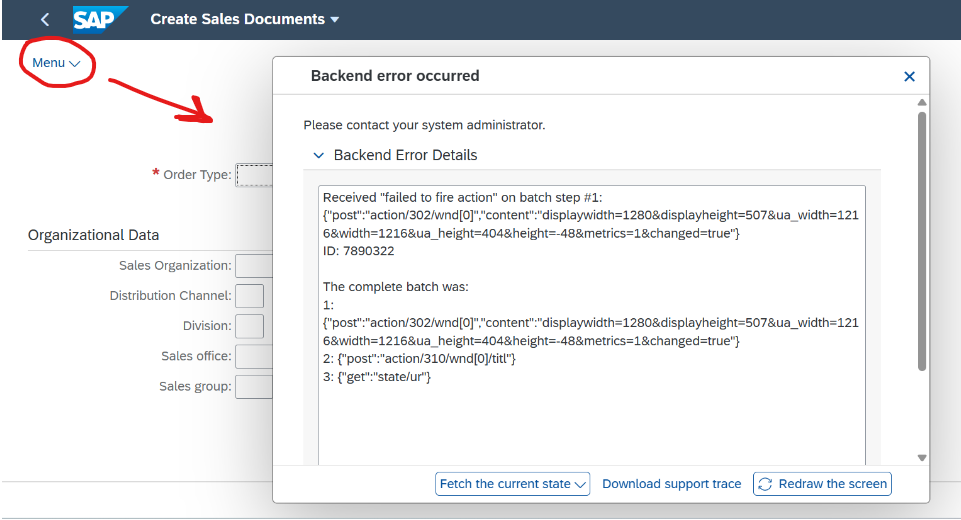Screen dimensions: 961x520
Task: Click the refresh icon on Redraw the screen
Action: [x=765, y=484]
